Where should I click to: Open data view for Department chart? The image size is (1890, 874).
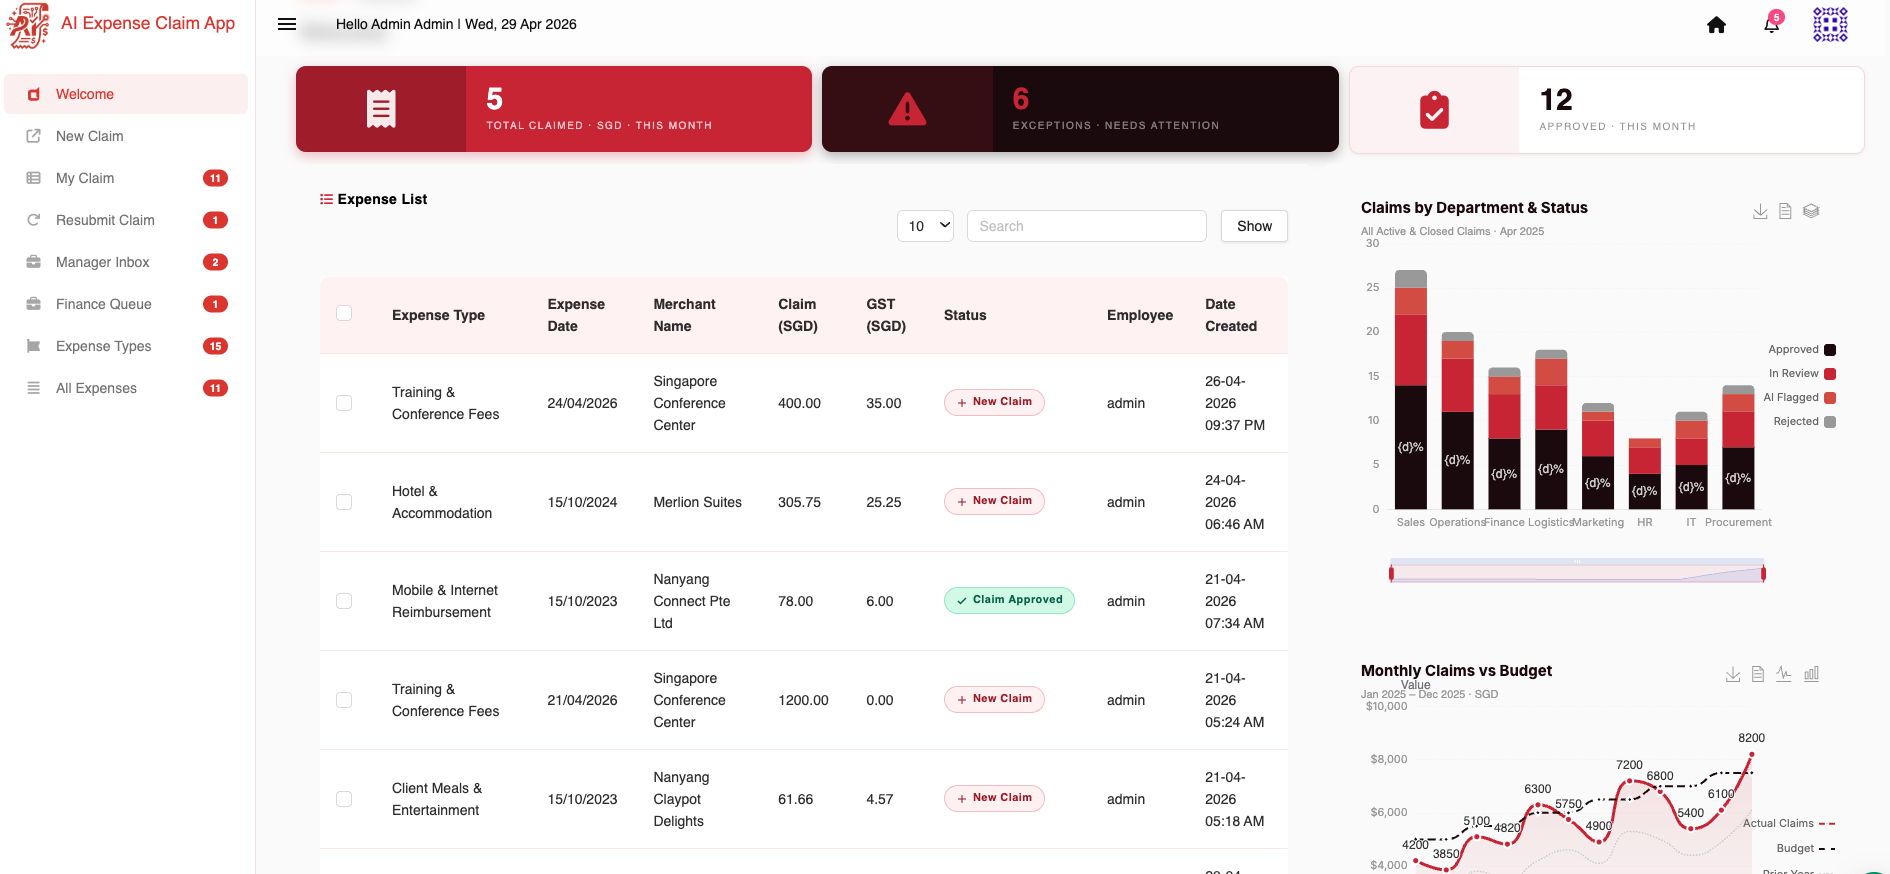click(x=1785, y=211)
